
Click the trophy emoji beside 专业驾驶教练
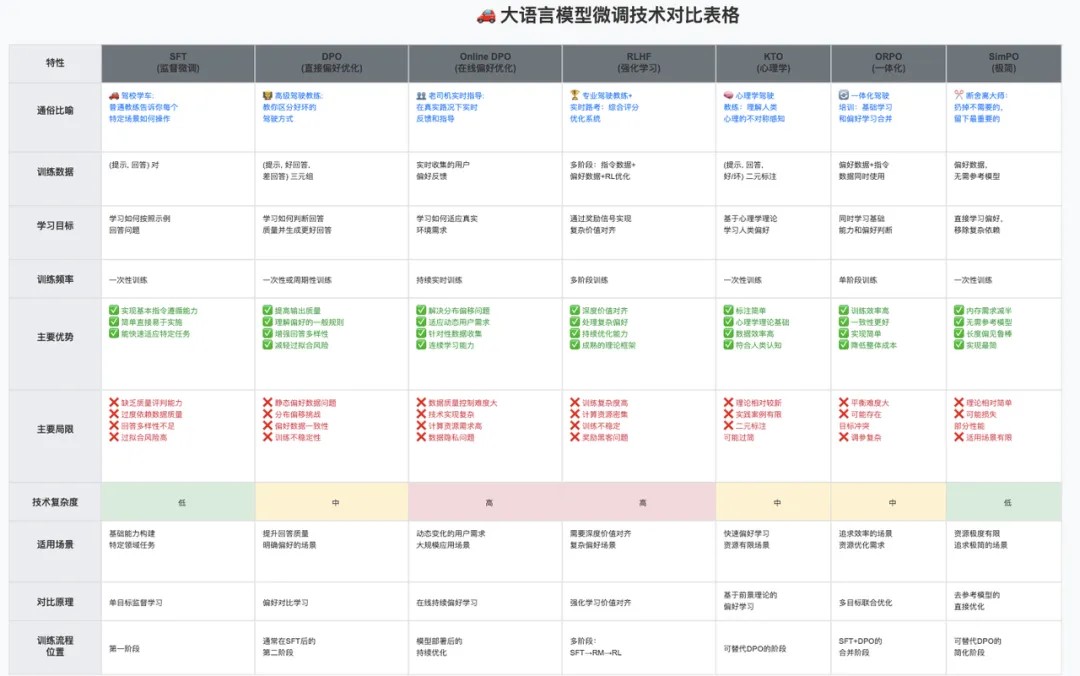[574, 95]
